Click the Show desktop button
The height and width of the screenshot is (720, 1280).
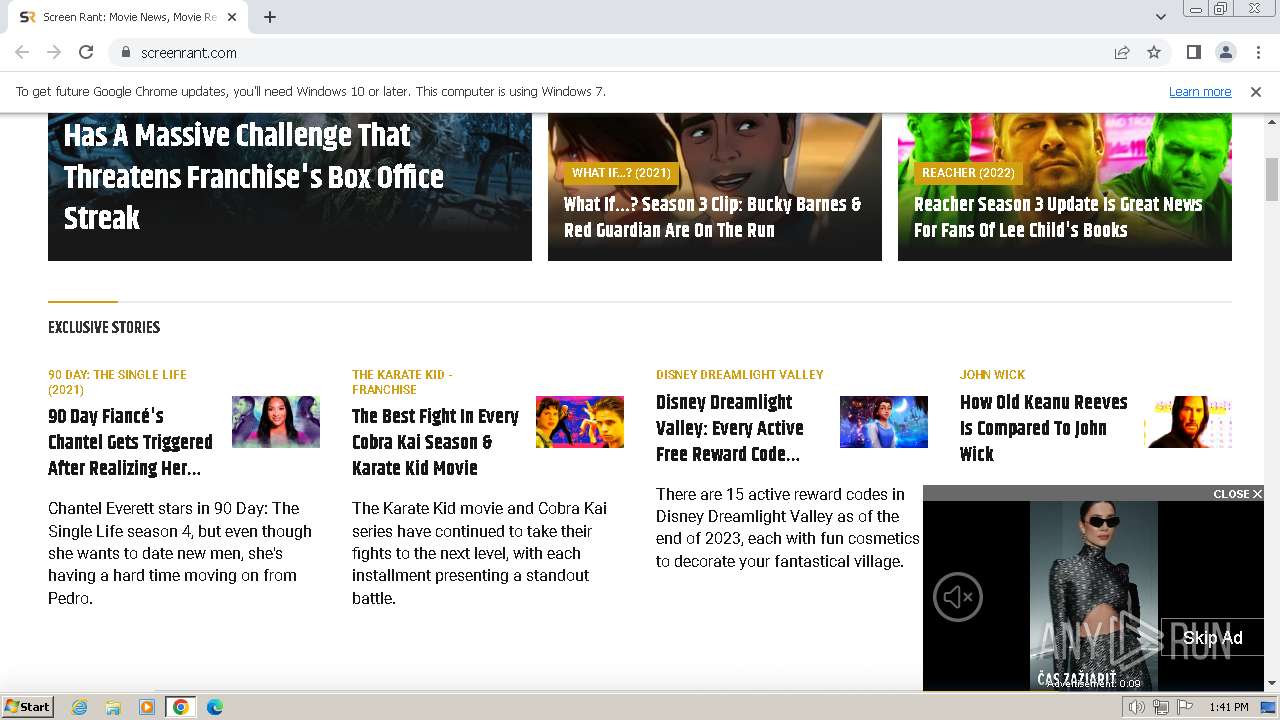[1269, 707]
